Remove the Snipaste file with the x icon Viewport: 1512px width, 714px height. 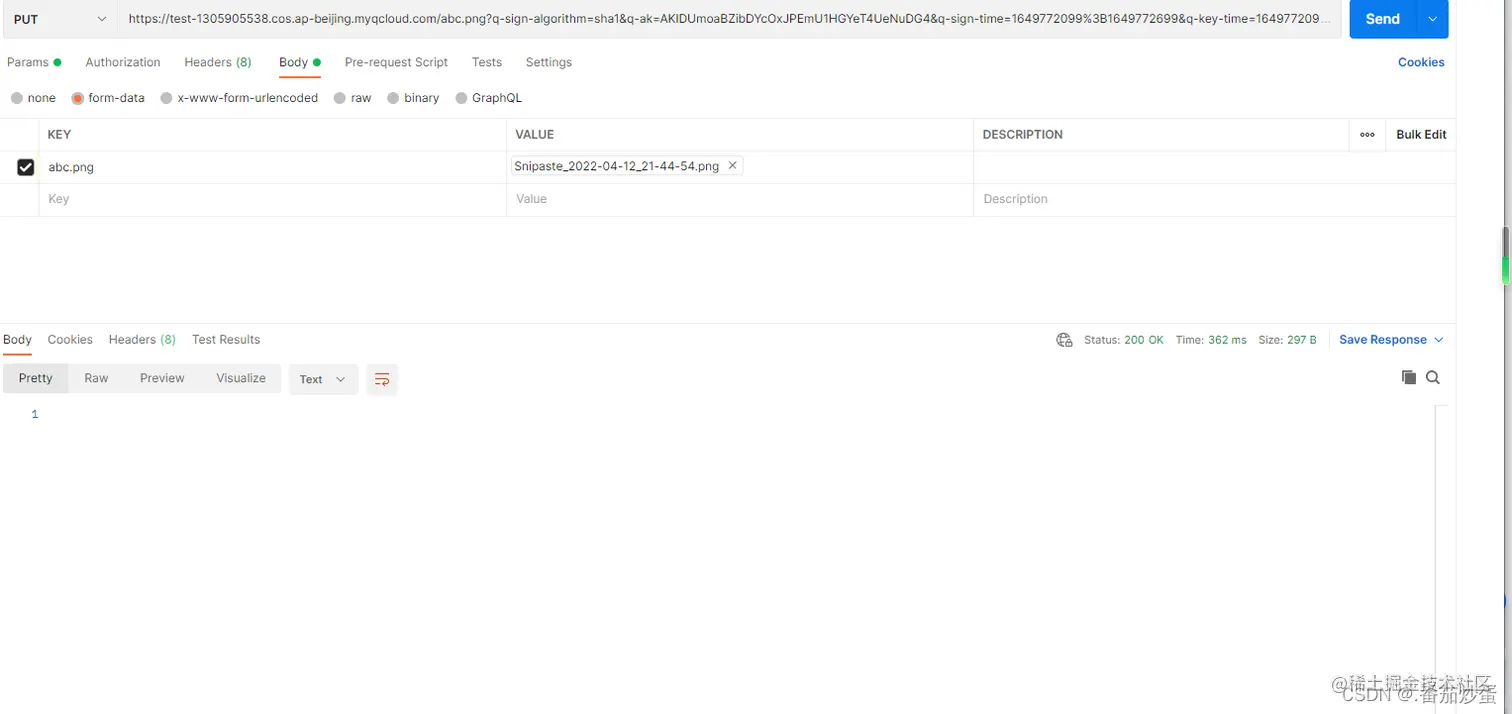[732, 166]
